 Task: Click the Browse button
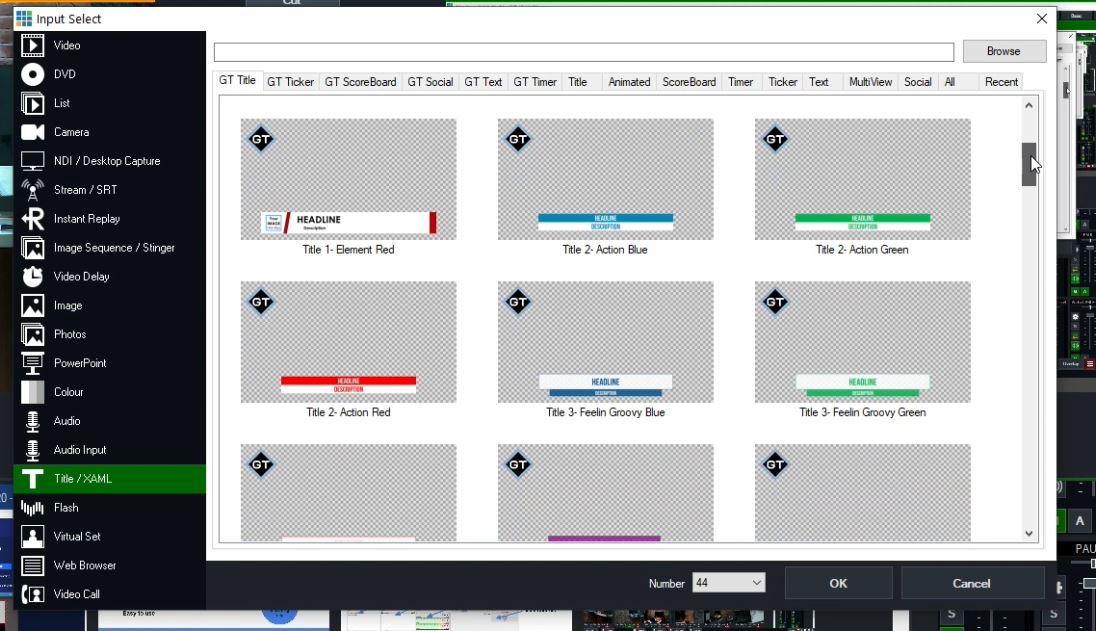pyautogui.click(x=1003, y=51)
